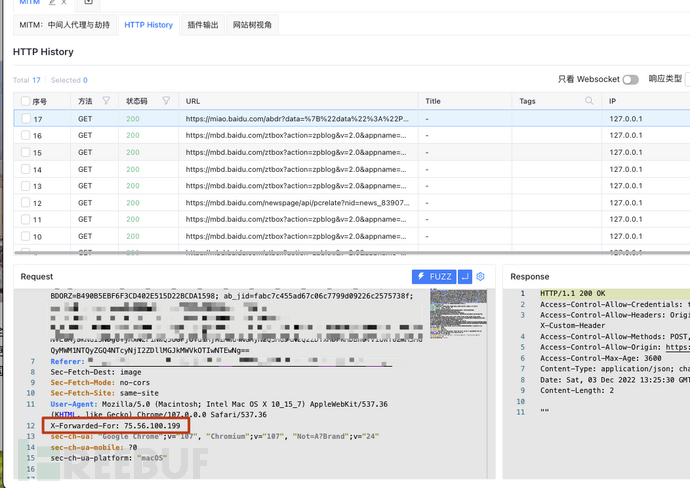Select the checkbox for row 15
The height and width of the screenshot is (488, 690).
point(26,152)
